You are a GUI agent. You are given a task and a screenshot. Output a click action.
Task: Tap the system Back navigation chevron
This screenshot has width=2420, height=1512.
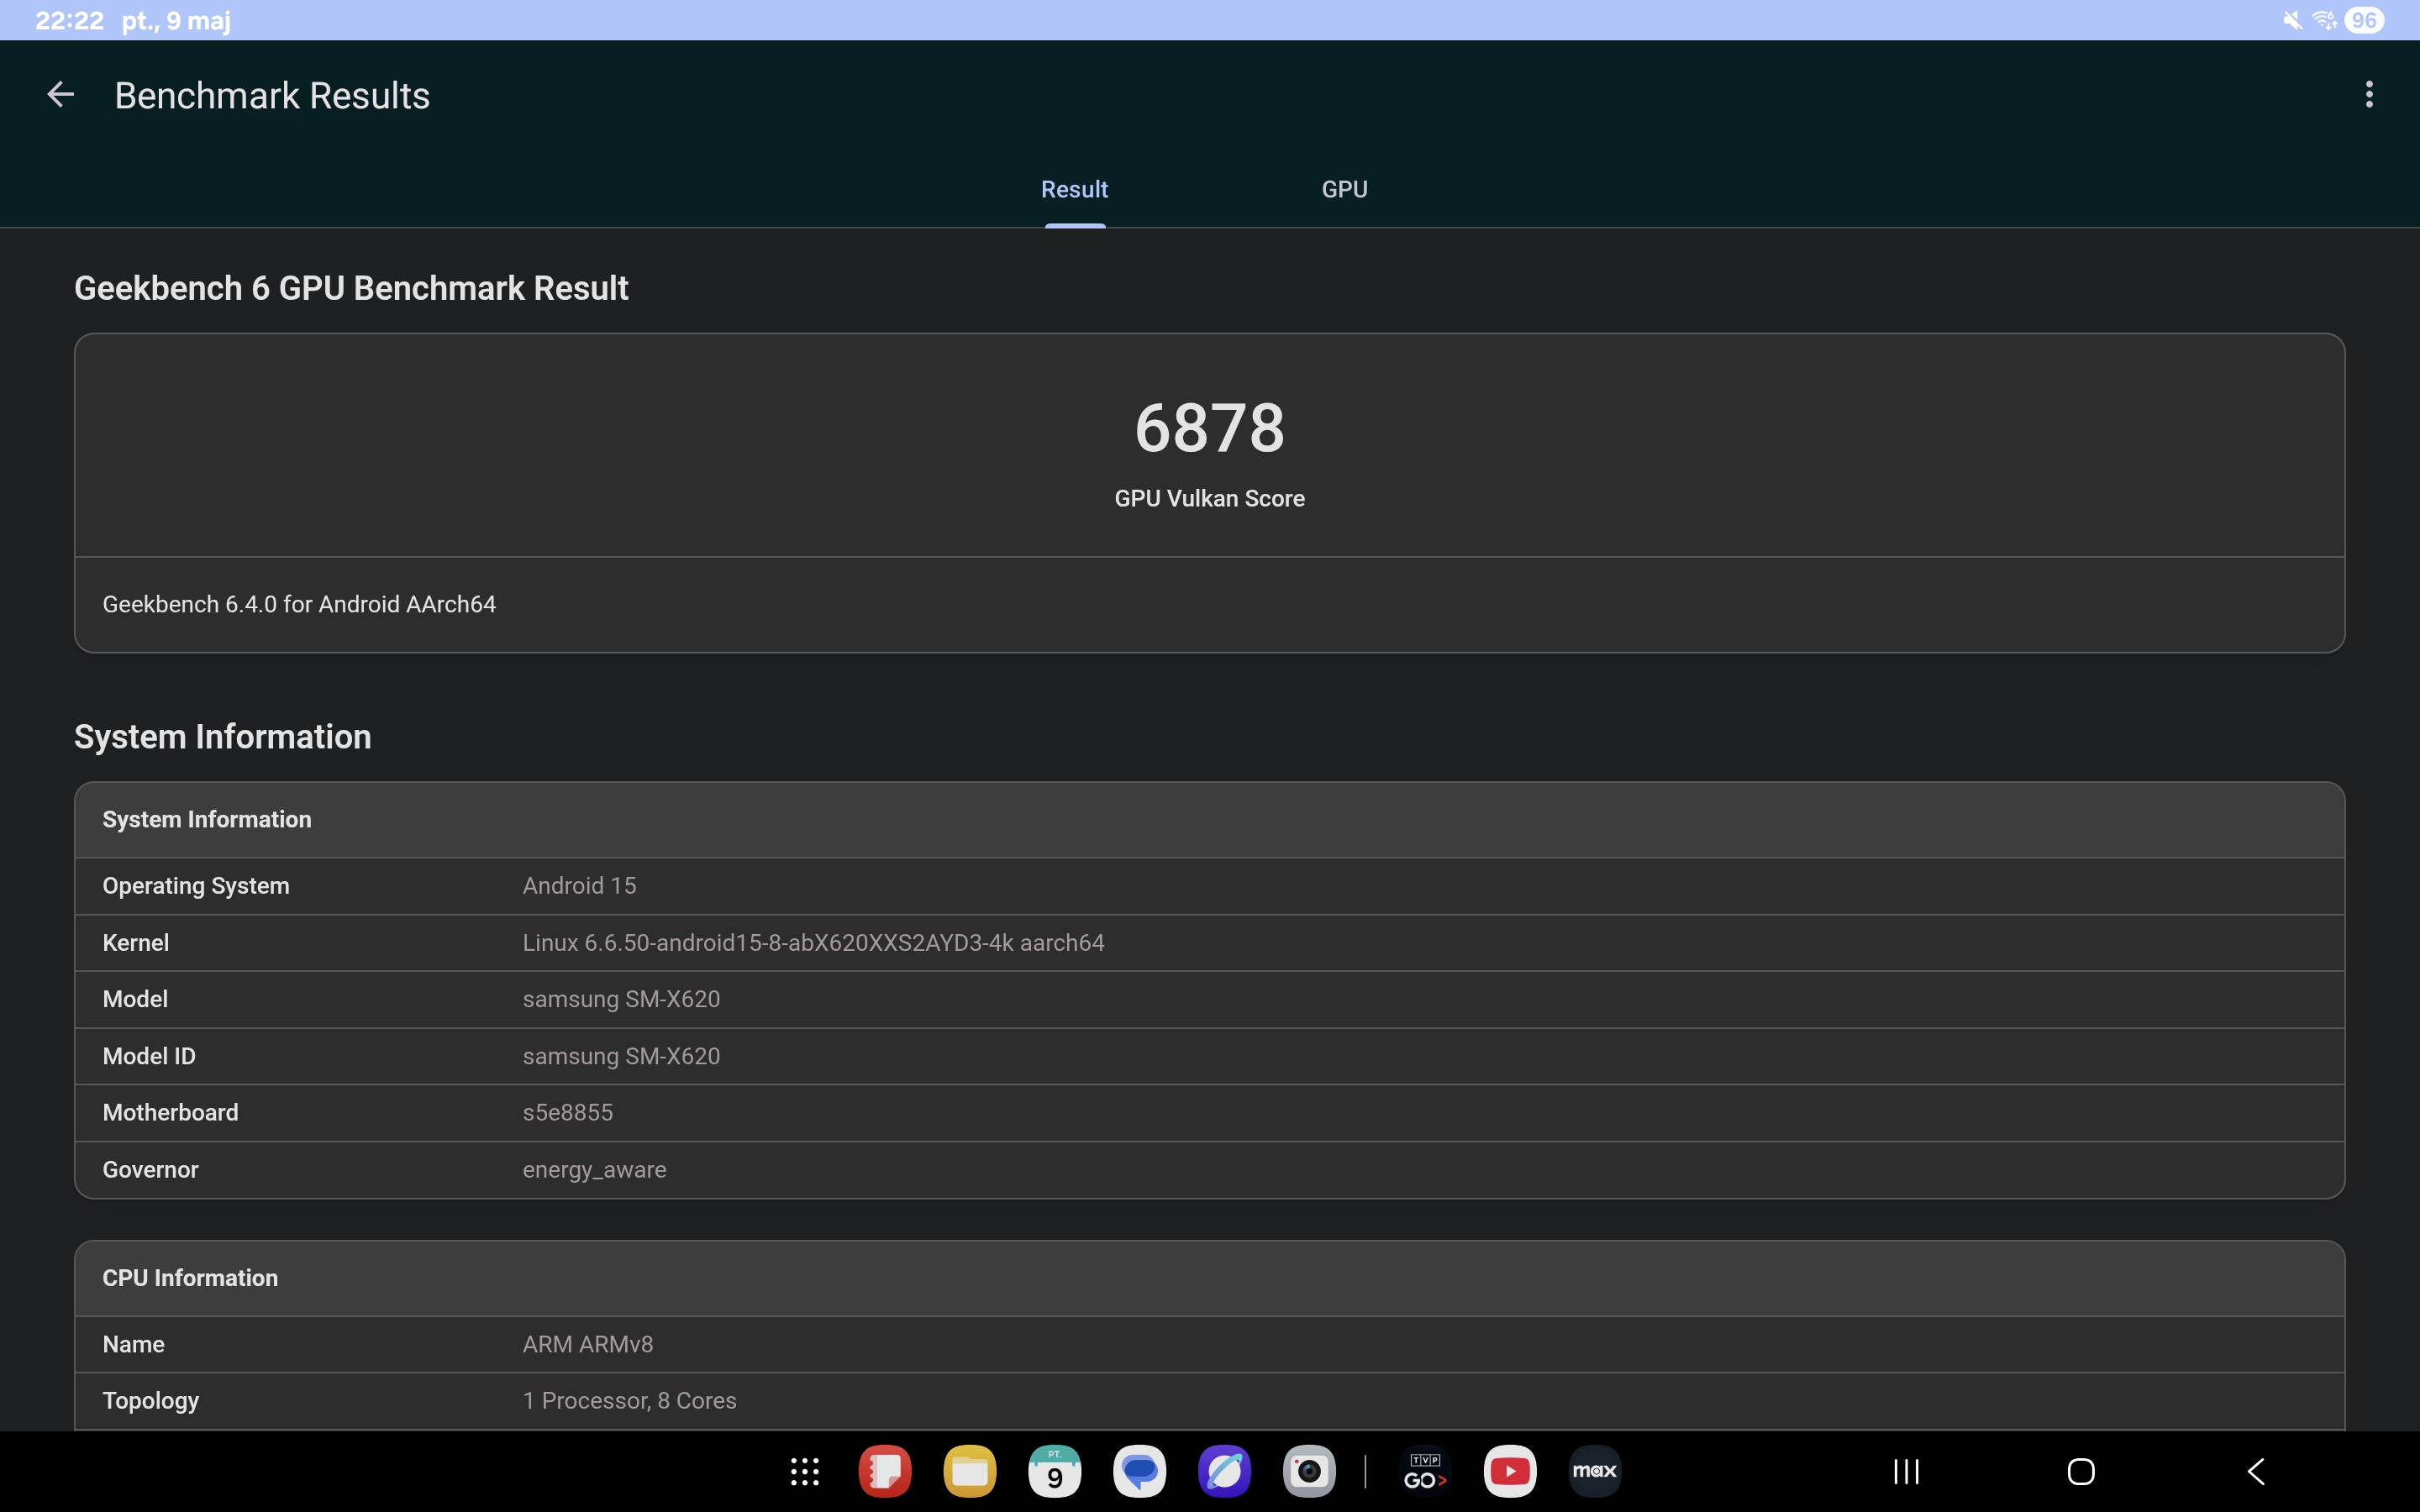click(2256, 1471)
